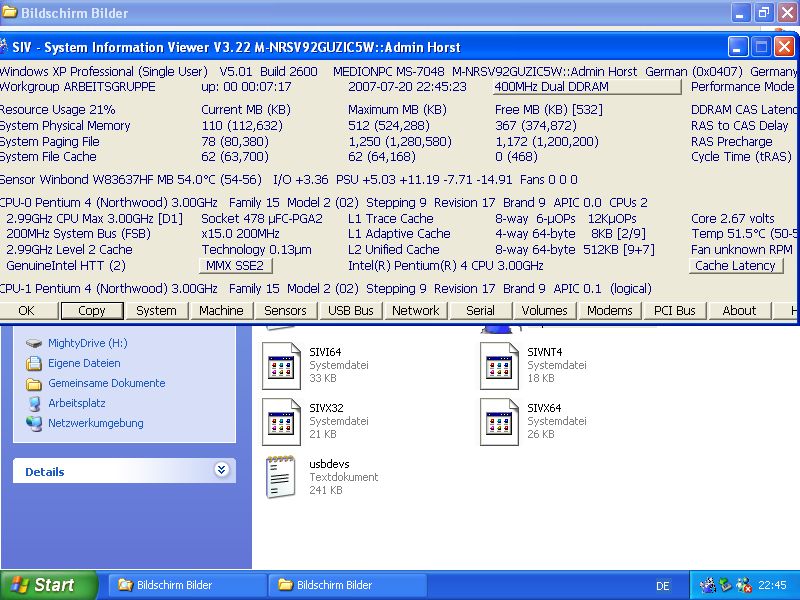This screenshot has width=800, height=600.
Task: Click the Bildschirm Bilder title bar folder icon
Action: point(10,12)
